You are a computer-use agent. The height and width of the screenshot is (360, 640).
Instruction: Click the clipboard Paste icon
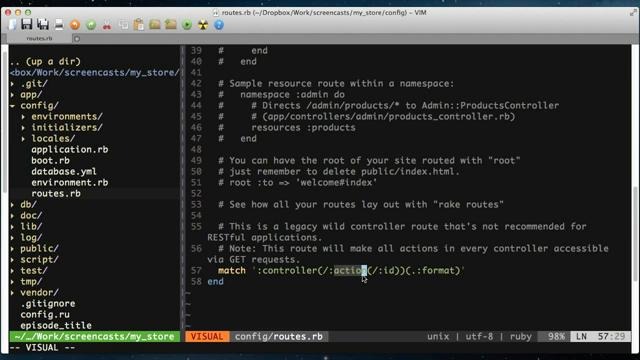139,24
